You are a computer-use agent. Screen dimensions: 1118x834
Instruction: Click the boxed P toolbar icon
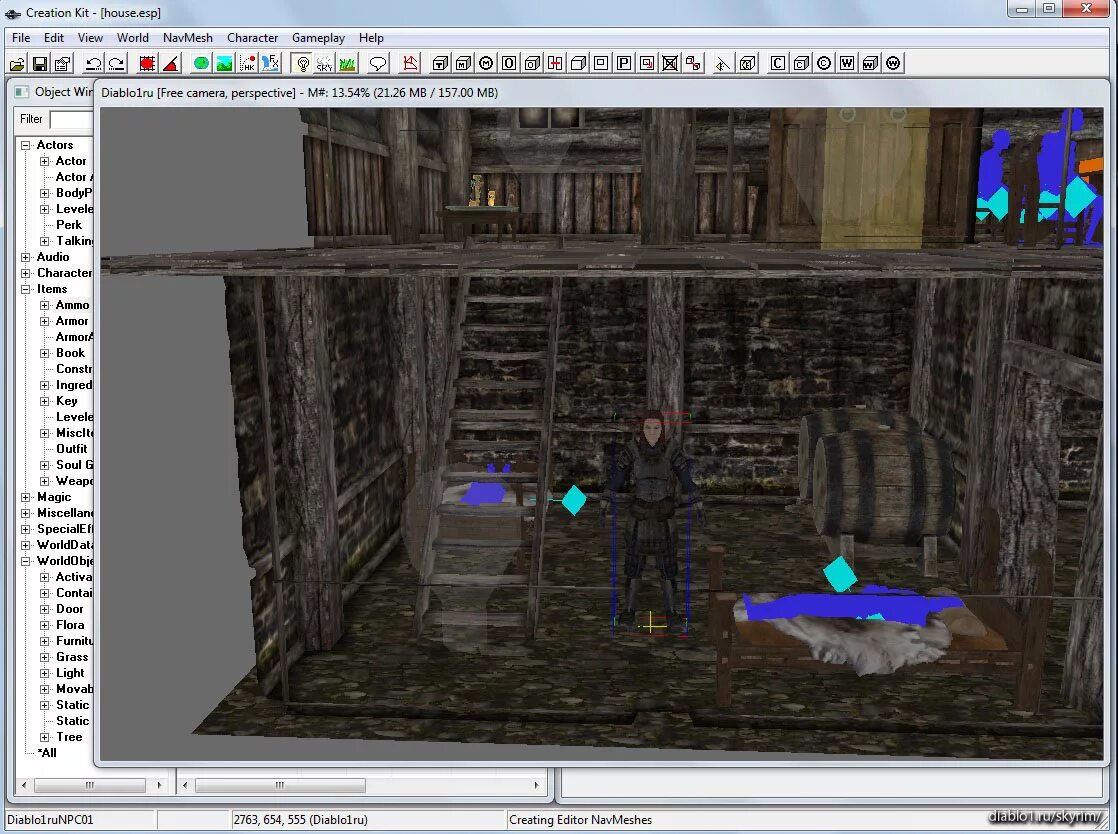(624, 63)
